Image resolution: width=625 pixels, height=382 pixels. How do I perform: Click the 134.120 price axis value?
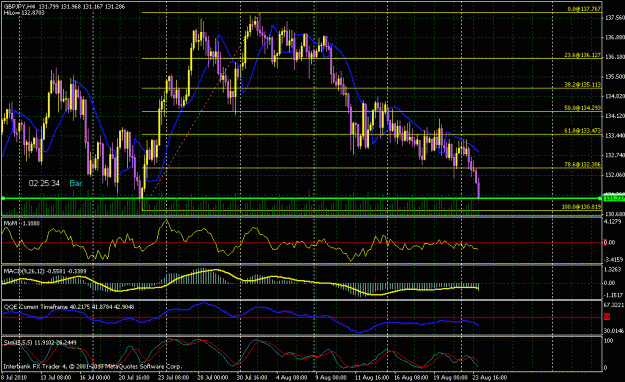(615, 116)
